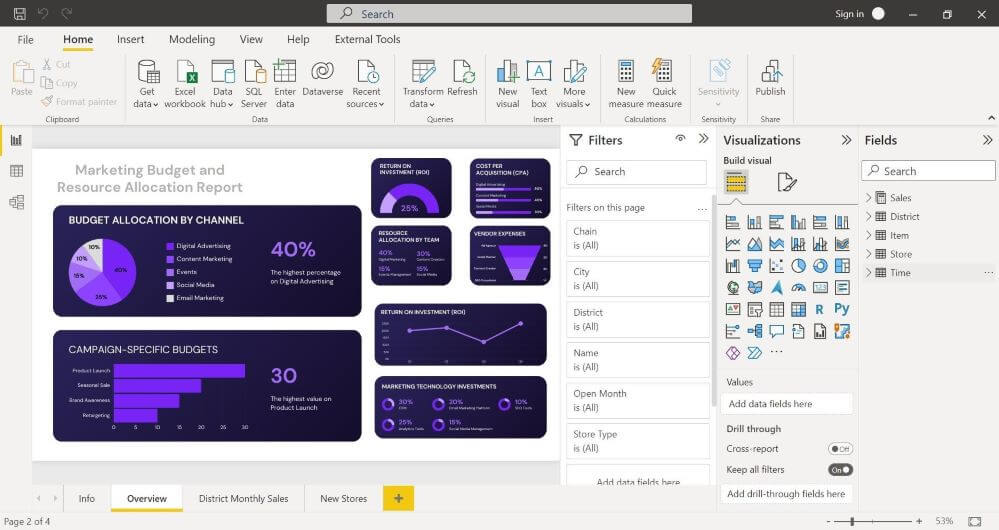Click the Enter data button
Screen dimensions: 999x530
click(x=285, y=84)
